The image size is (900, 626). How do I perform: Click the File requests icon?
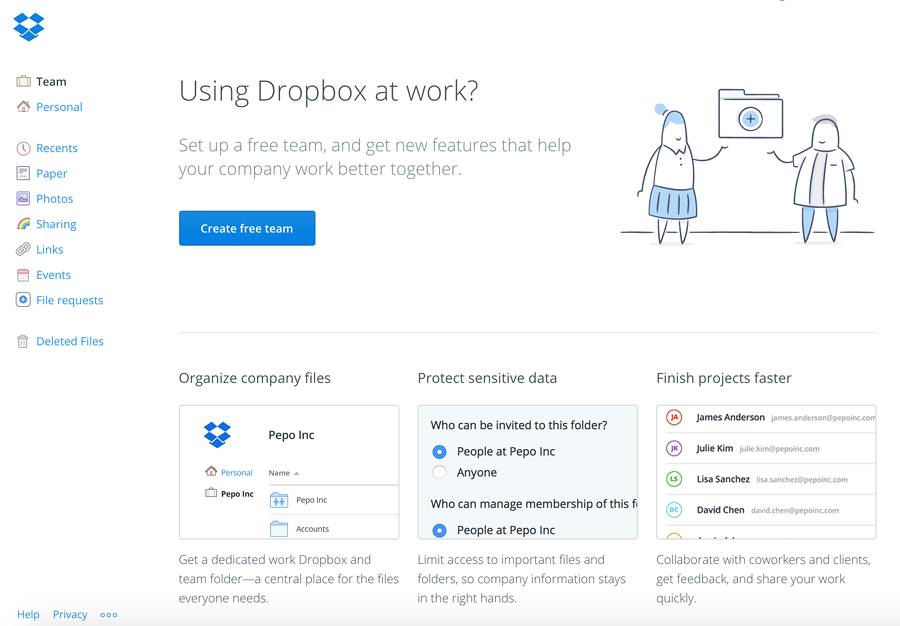point(23,300)
